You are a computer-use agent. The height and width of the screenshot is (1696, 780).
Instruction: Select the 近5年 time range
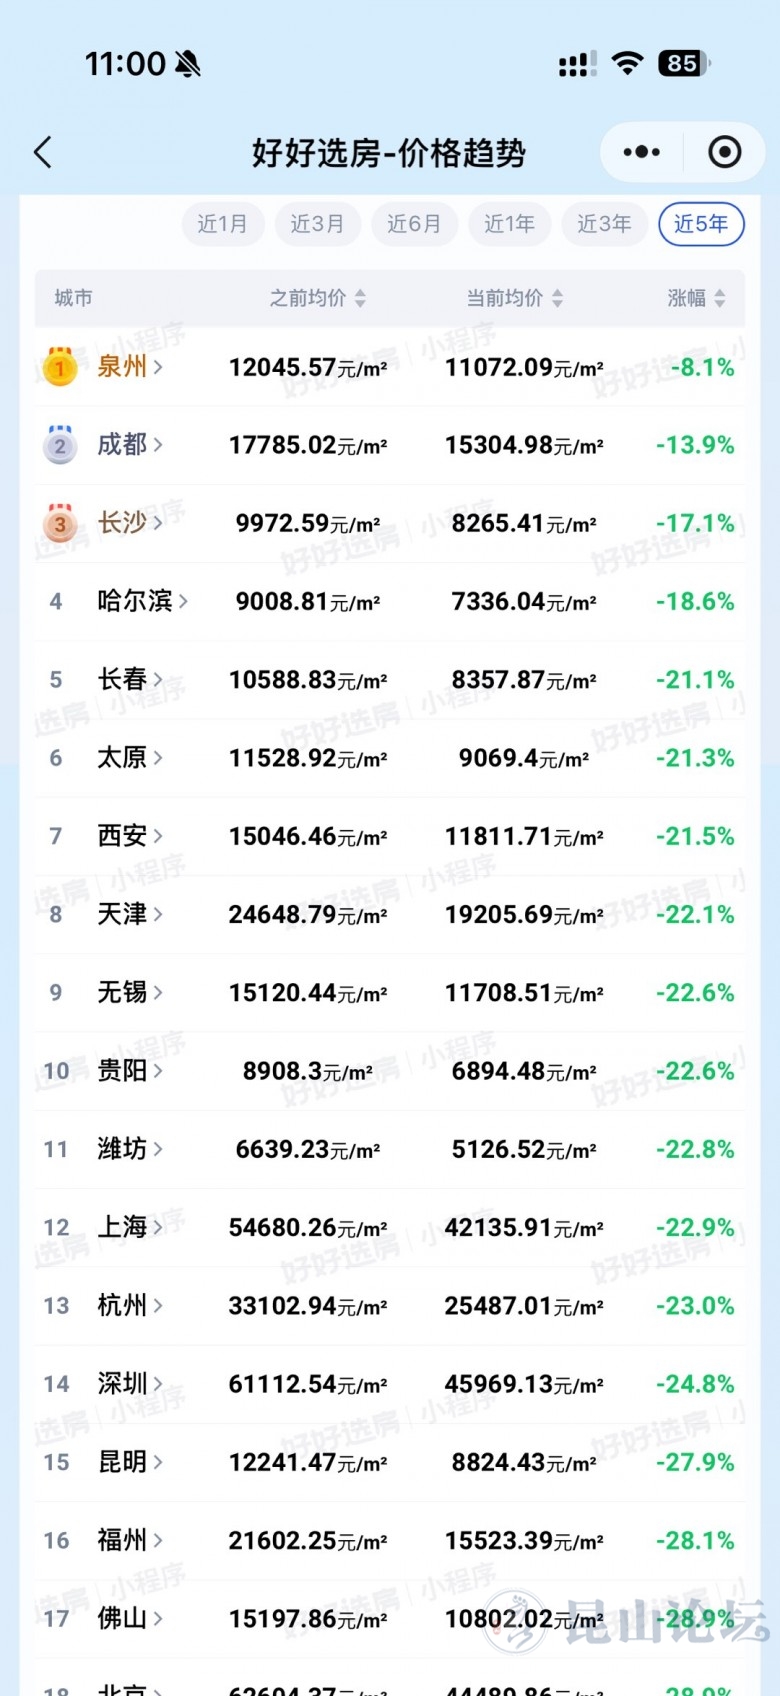[x=701, y=224]
